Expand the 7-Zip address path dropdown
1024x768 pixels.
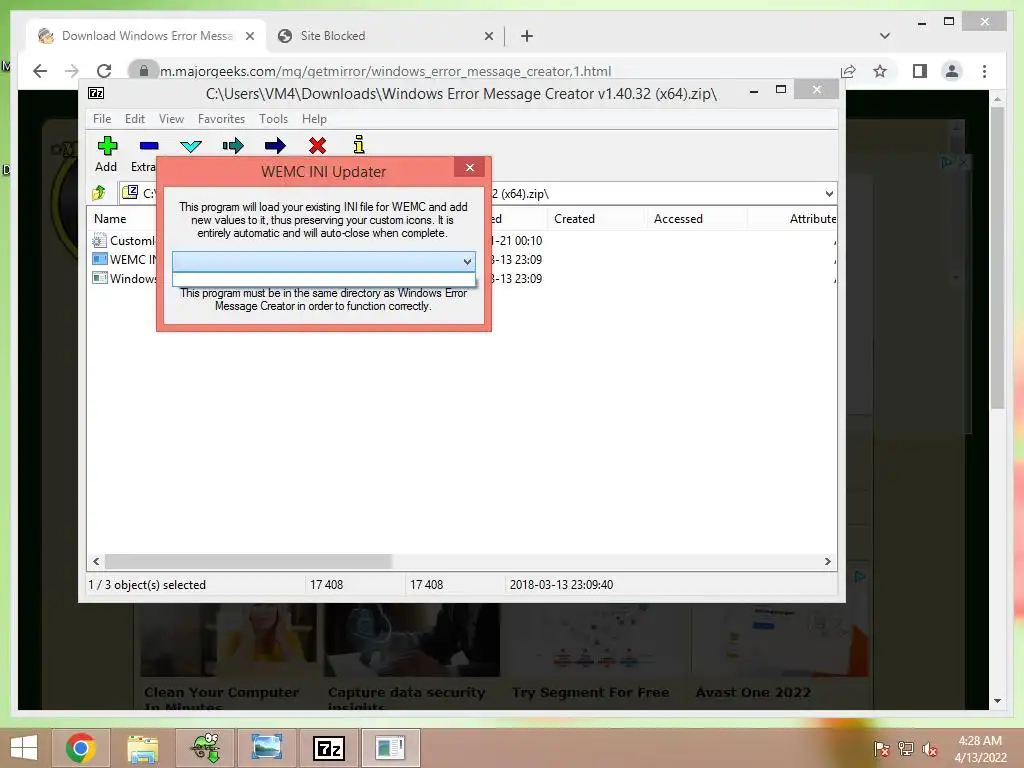point(829,194)
